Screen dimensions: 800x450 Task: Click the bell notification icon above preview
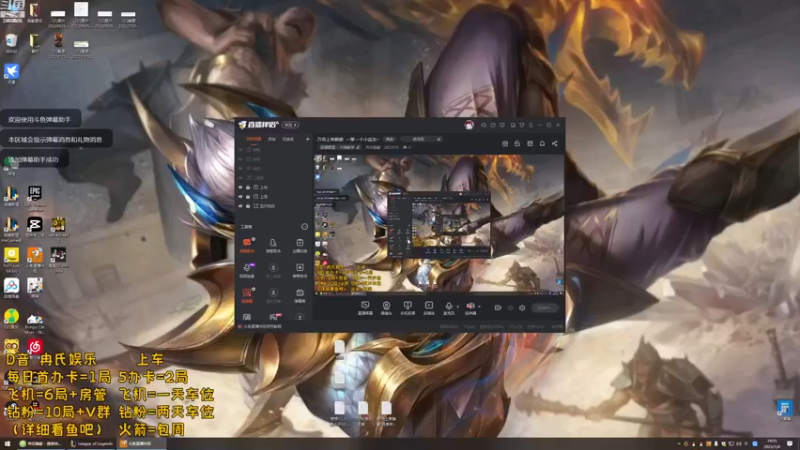(542, 143)
